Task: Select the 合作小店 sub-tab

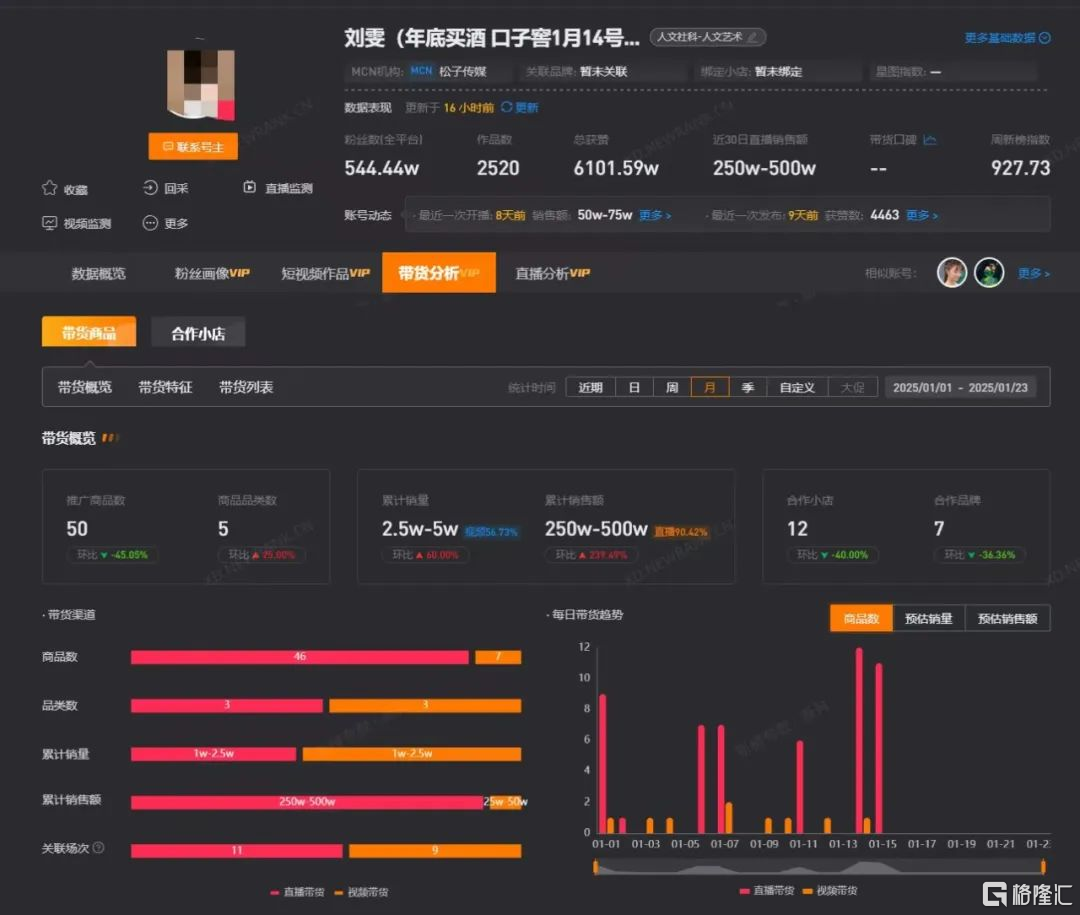Action: pos(198,333)
